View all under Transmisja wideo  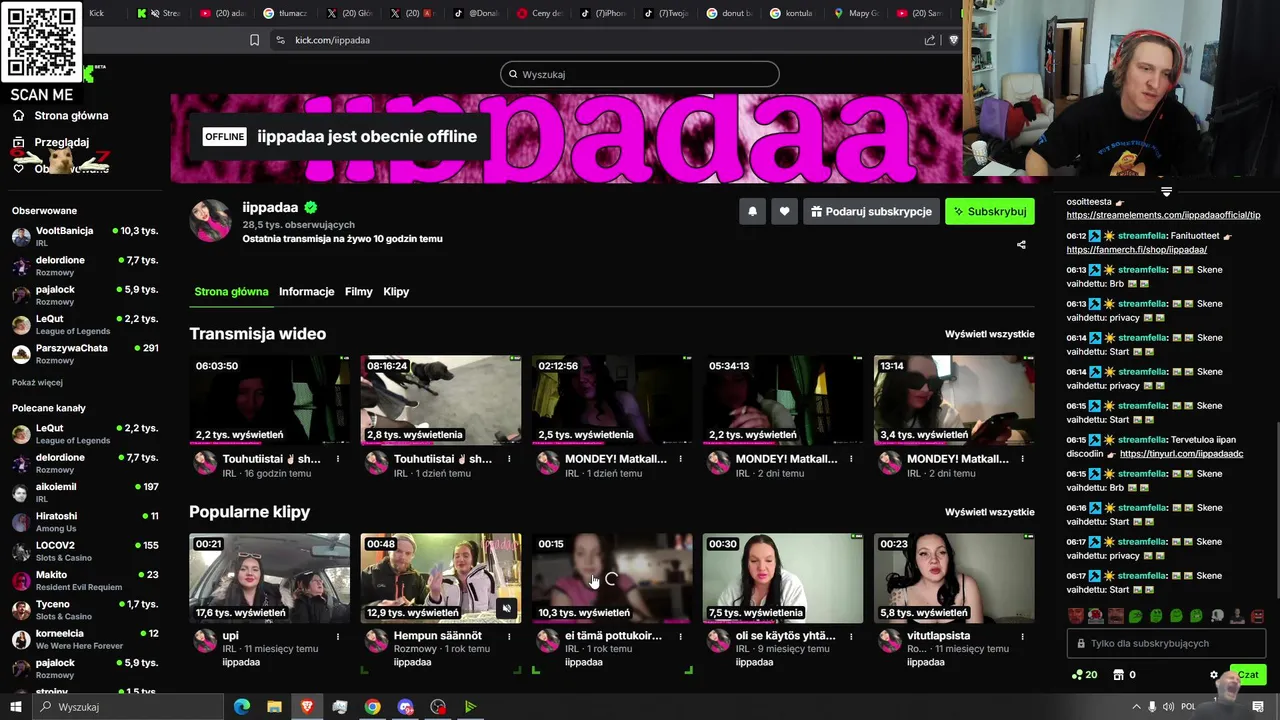tap(990, 334)
